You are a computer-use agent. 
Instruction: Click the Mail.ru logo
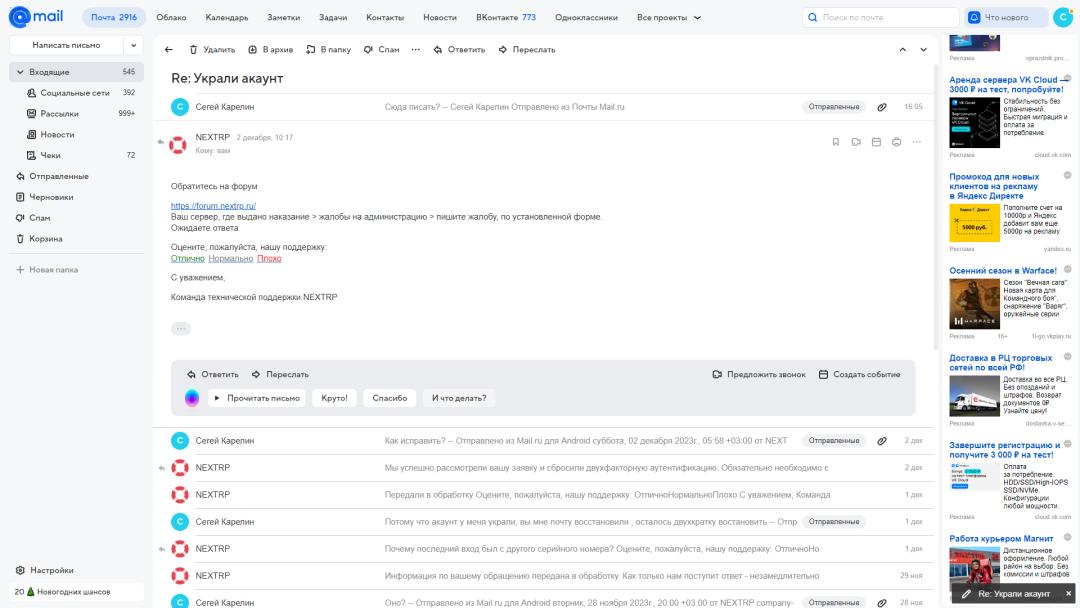click(36, 17)
